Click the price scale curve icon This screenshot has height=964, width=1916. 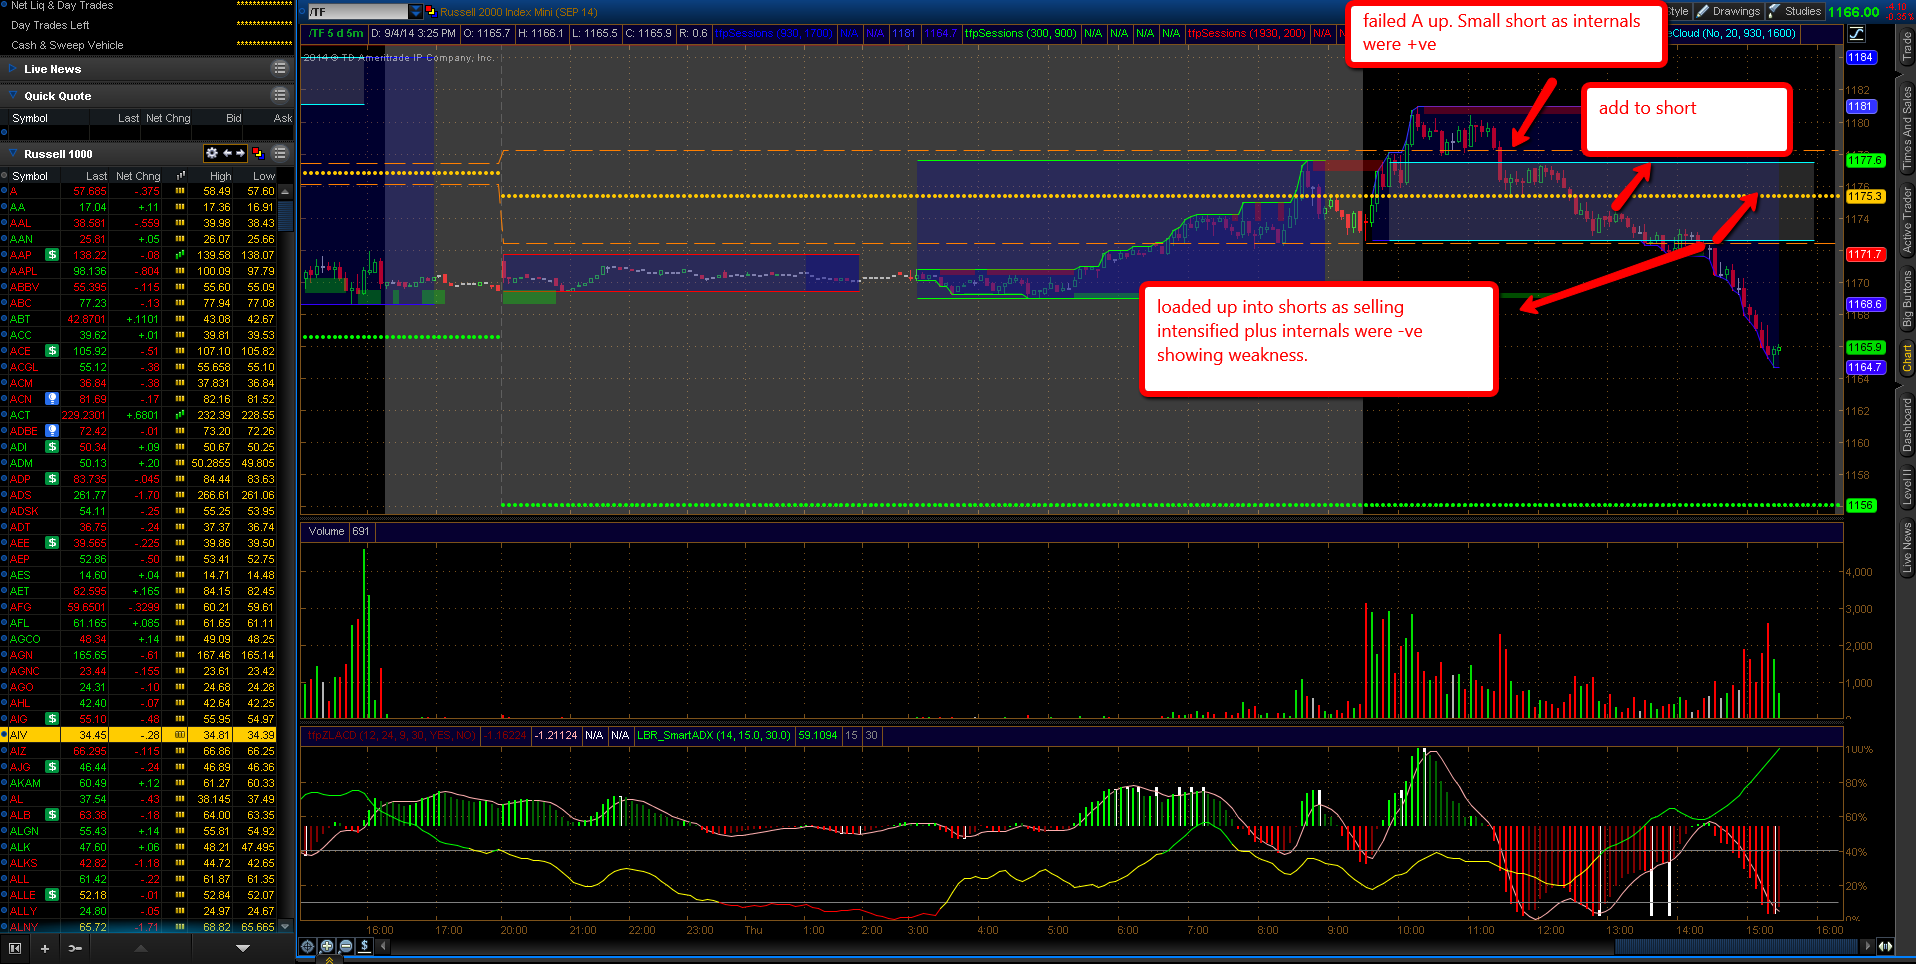coord(1857,33)
